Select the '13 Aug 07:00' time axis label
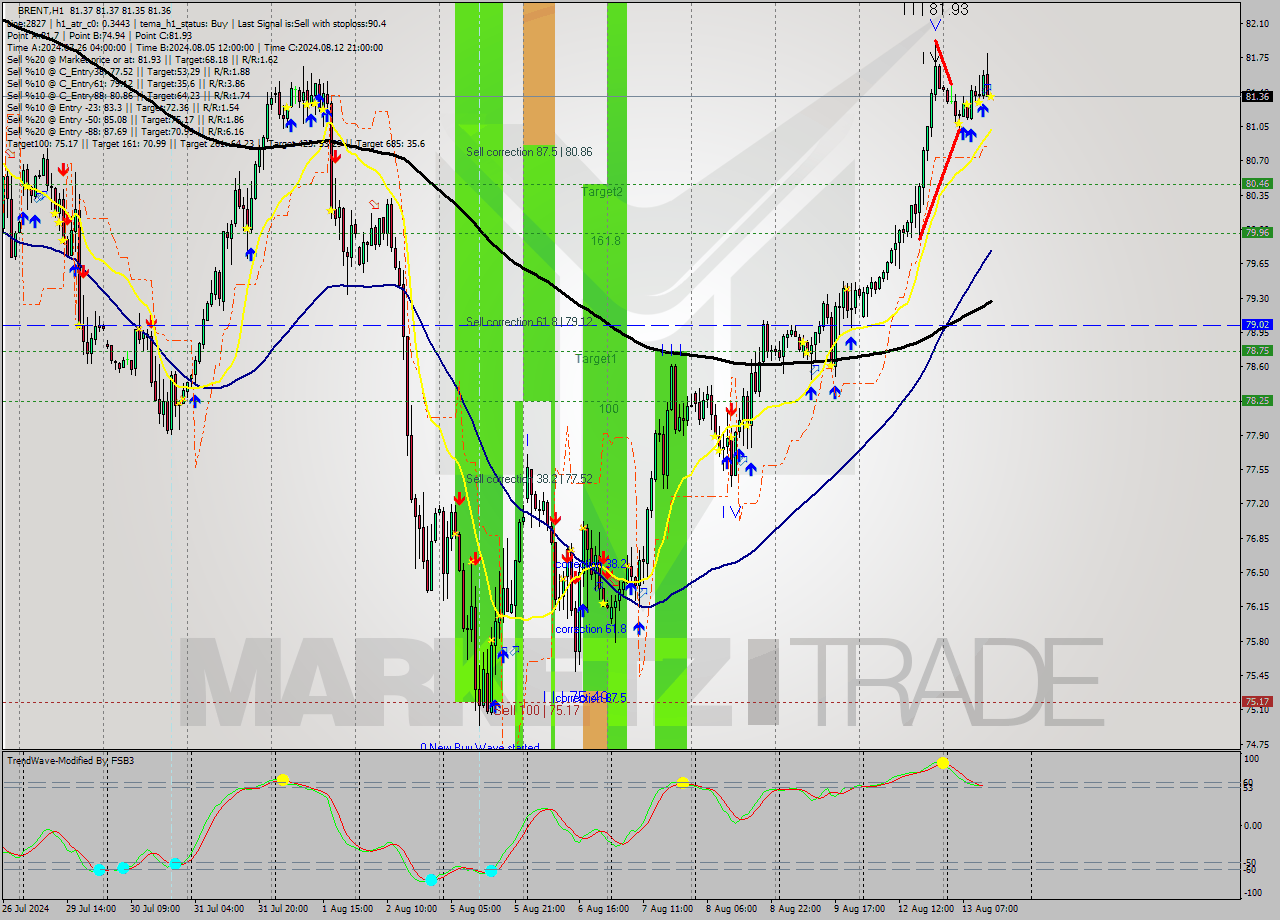Viewport: 1280px width, 920px height. [x=990, y=908]
